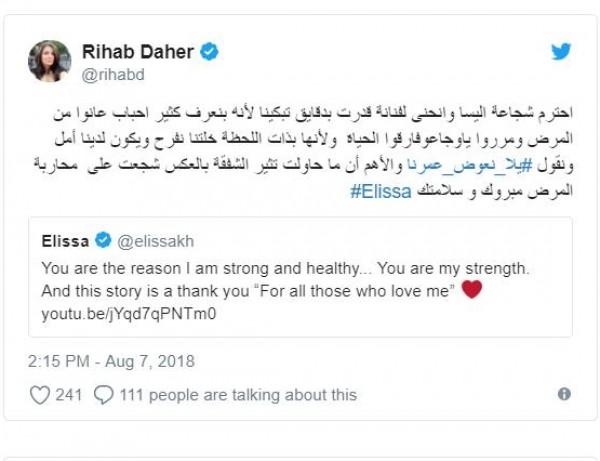
Task: Click the Twitter bird logo
Action: coord(561,52)
